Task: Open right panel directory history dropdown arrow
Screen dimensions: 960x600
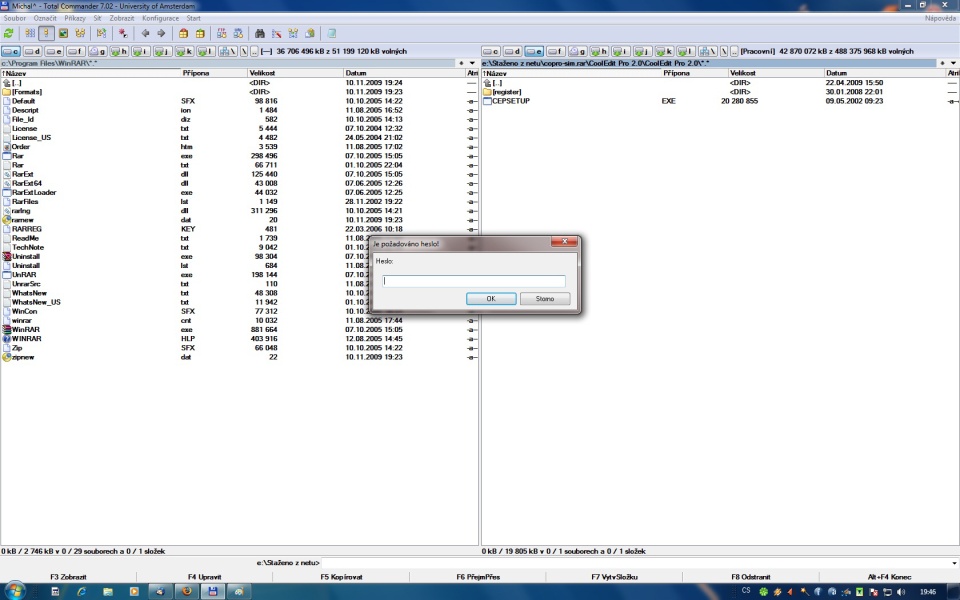Action: pos(952,63)
